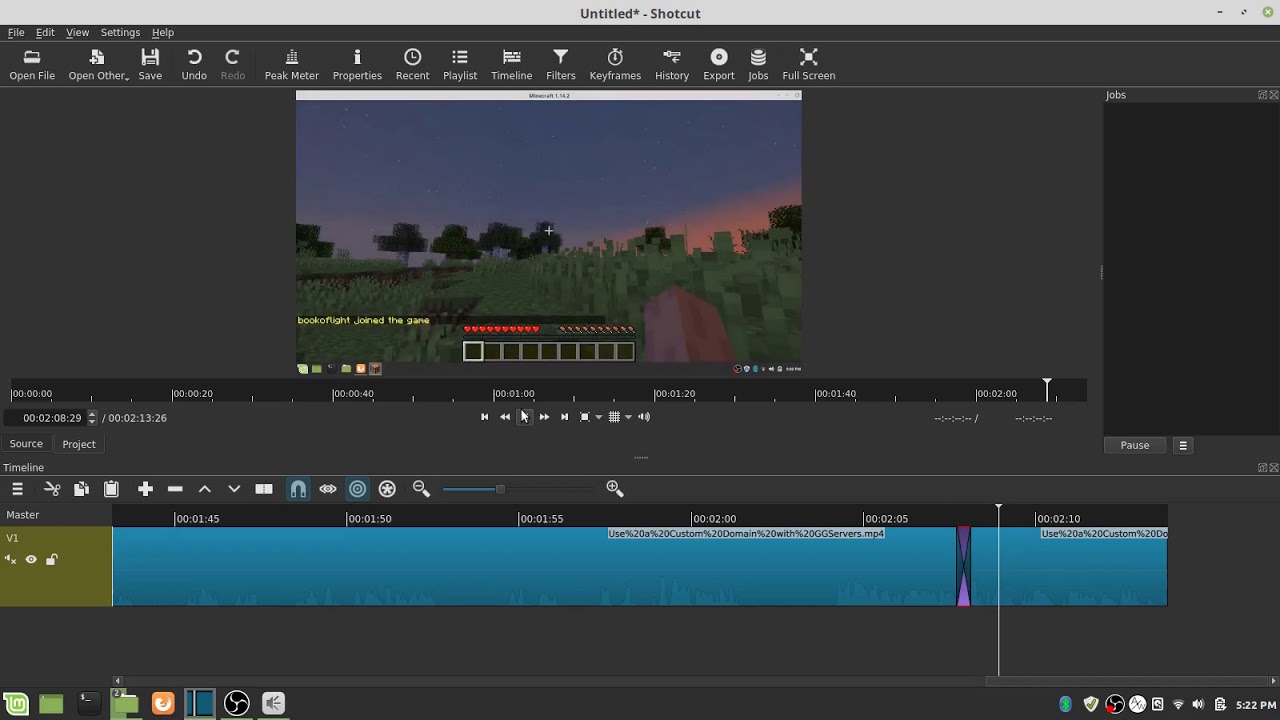Click the Open File toolbar icon
The width and height of the screenshot is (1280, 720).
coord(32,64)
